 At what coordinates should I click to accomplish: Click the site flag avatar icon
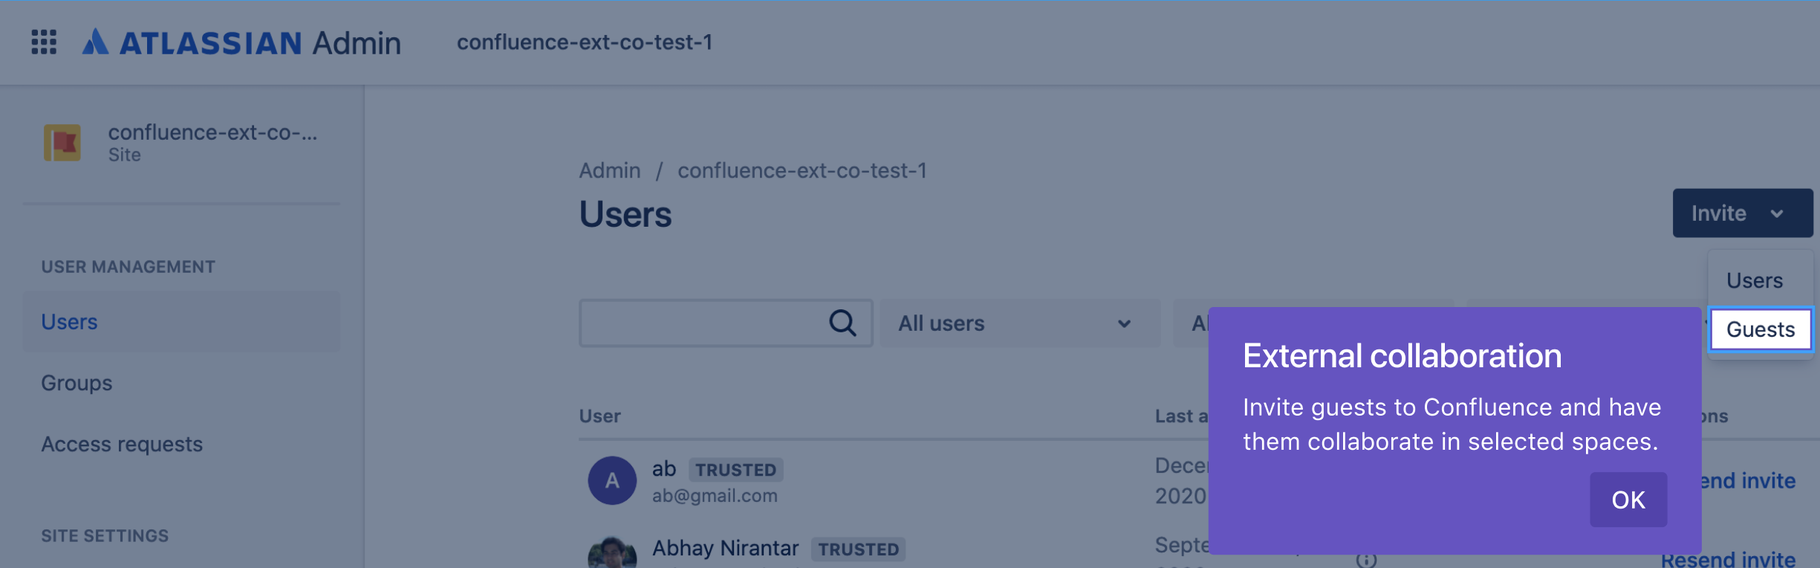click(x=62, y=143)
